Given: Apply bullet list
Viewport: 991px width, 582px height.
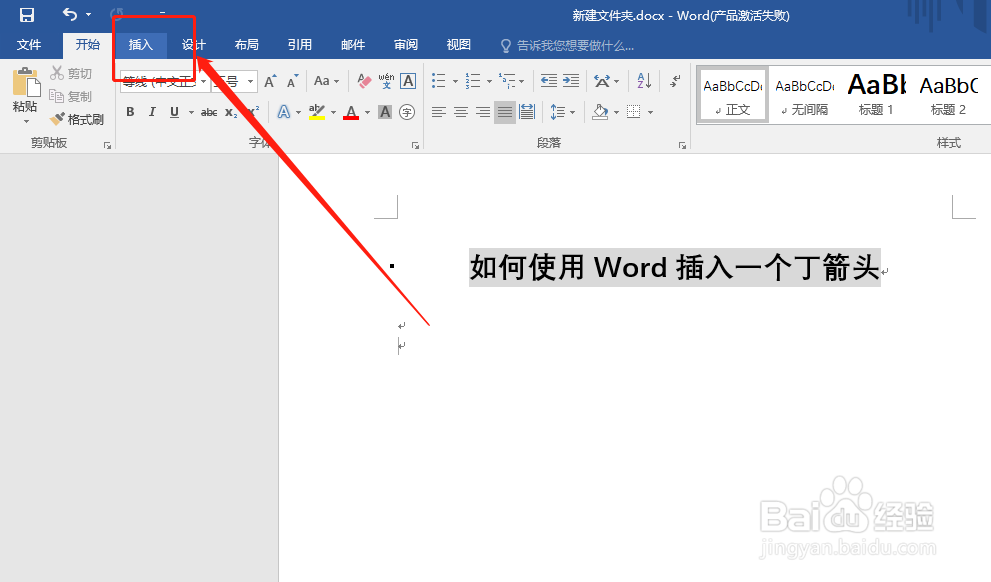Looking at the screenshot, I should (x=439, y=81).
